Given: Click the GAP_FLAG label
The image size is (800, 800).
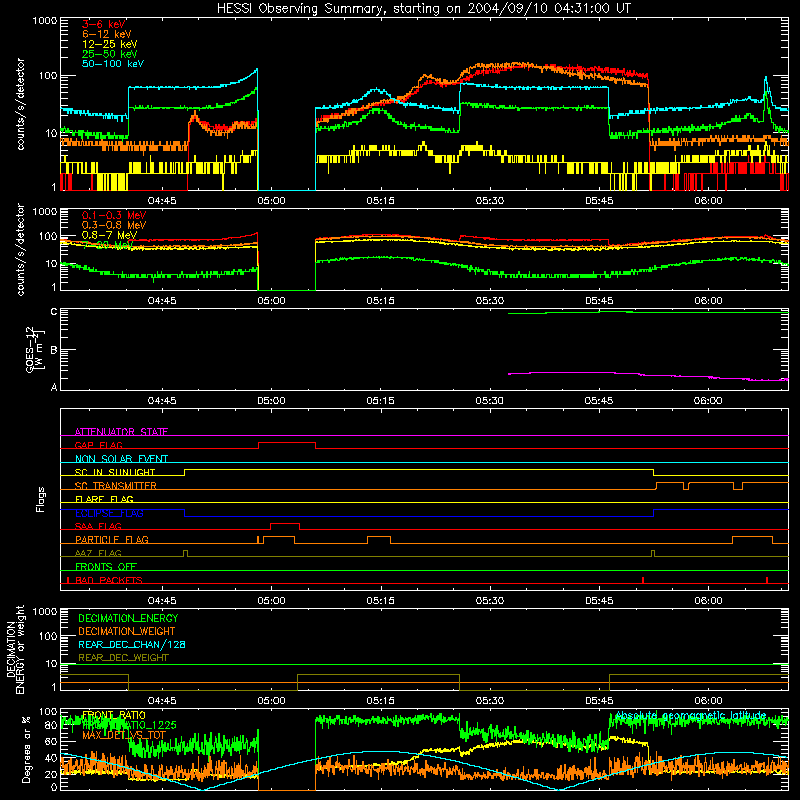Looking at the screenshot, I should (x=98, y=445).
